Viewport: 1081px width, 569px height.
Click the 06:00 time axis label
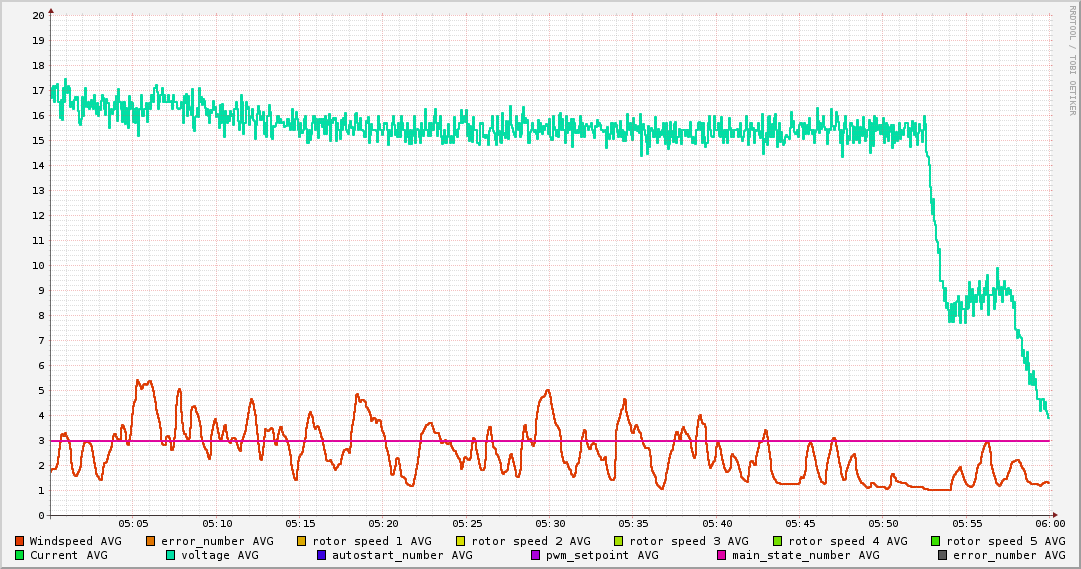point(1050,523)
